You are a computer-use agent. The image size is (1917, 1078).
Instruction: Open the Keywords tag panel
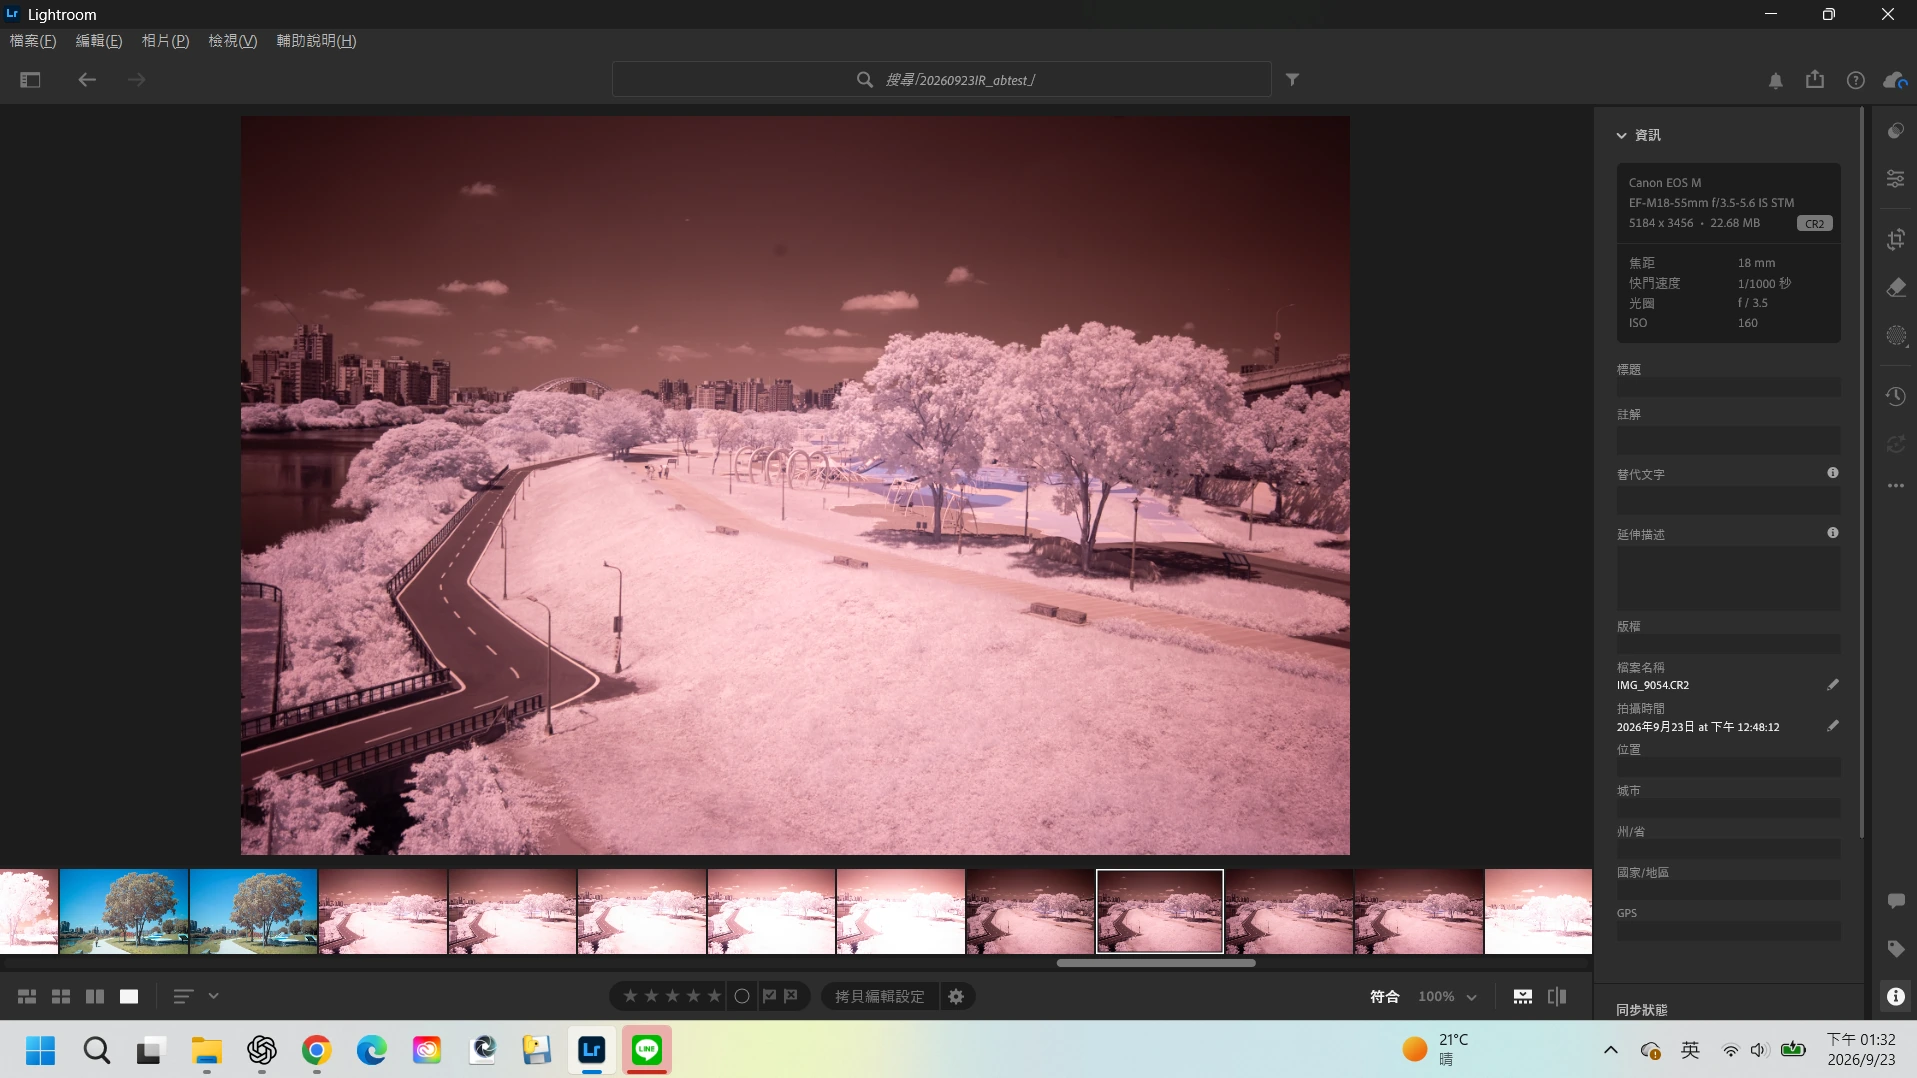1895,949
